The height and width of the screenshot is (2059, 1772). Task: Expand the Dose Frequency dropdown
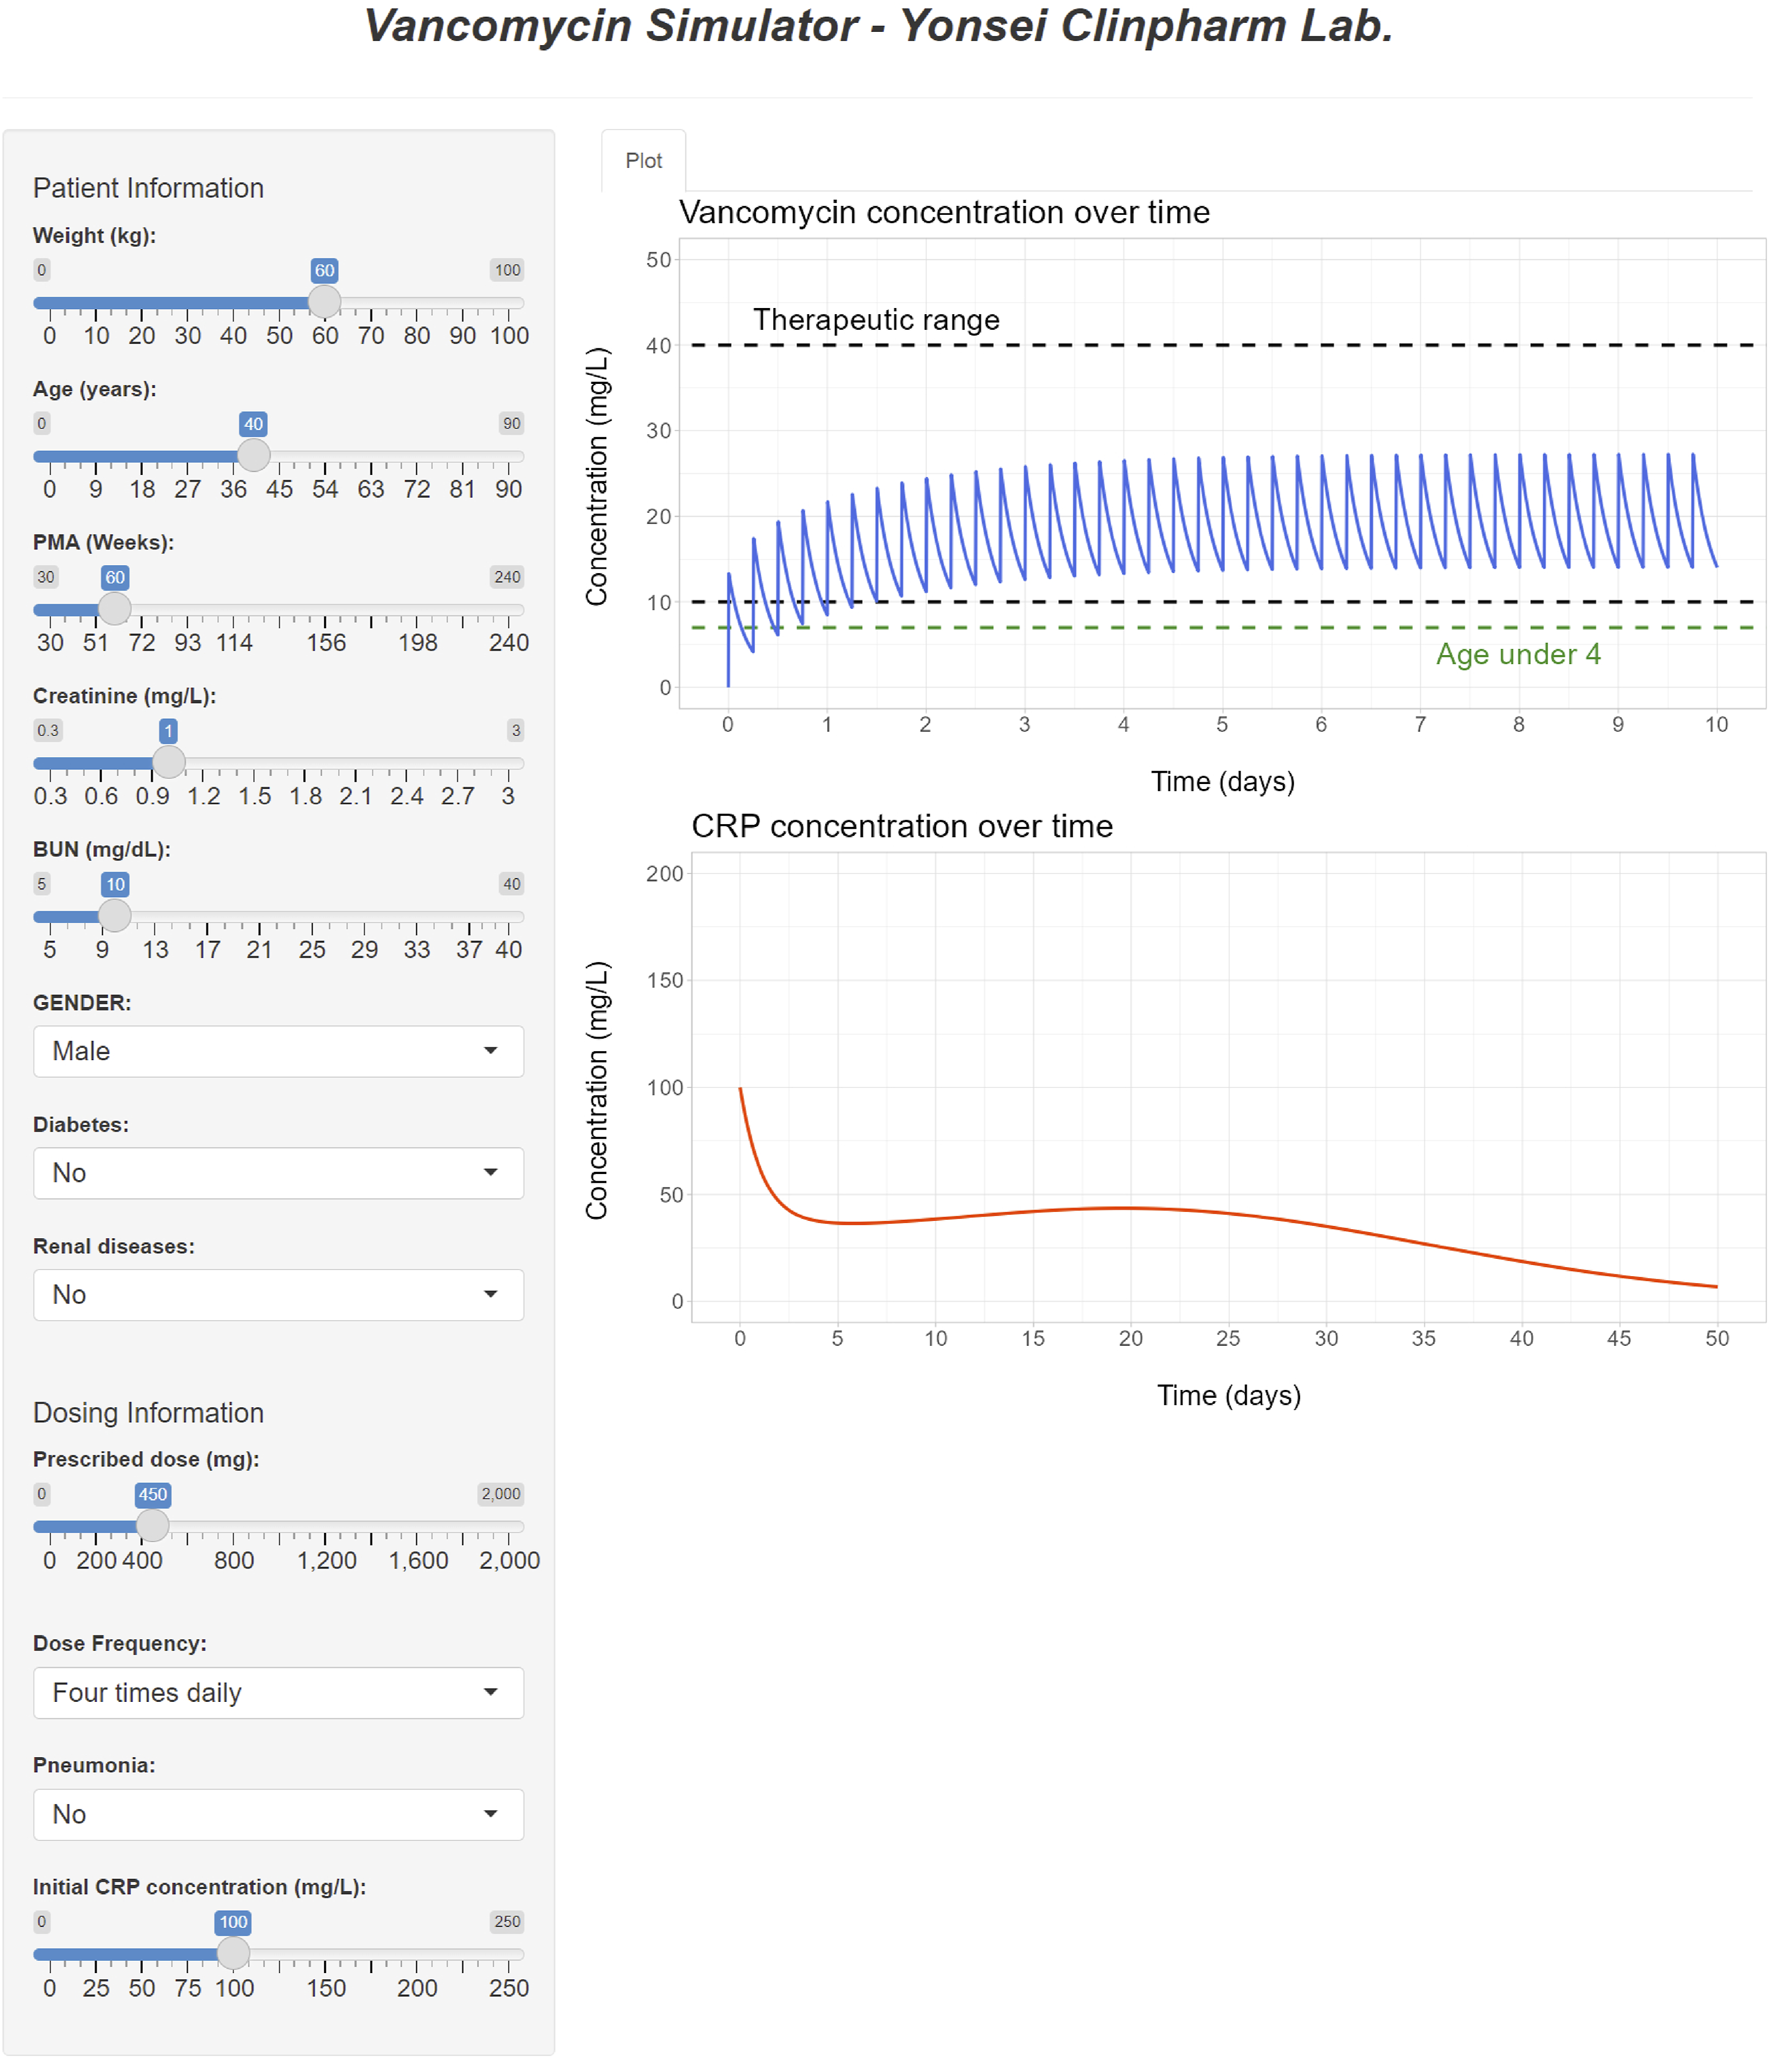tap(277, 1693)
